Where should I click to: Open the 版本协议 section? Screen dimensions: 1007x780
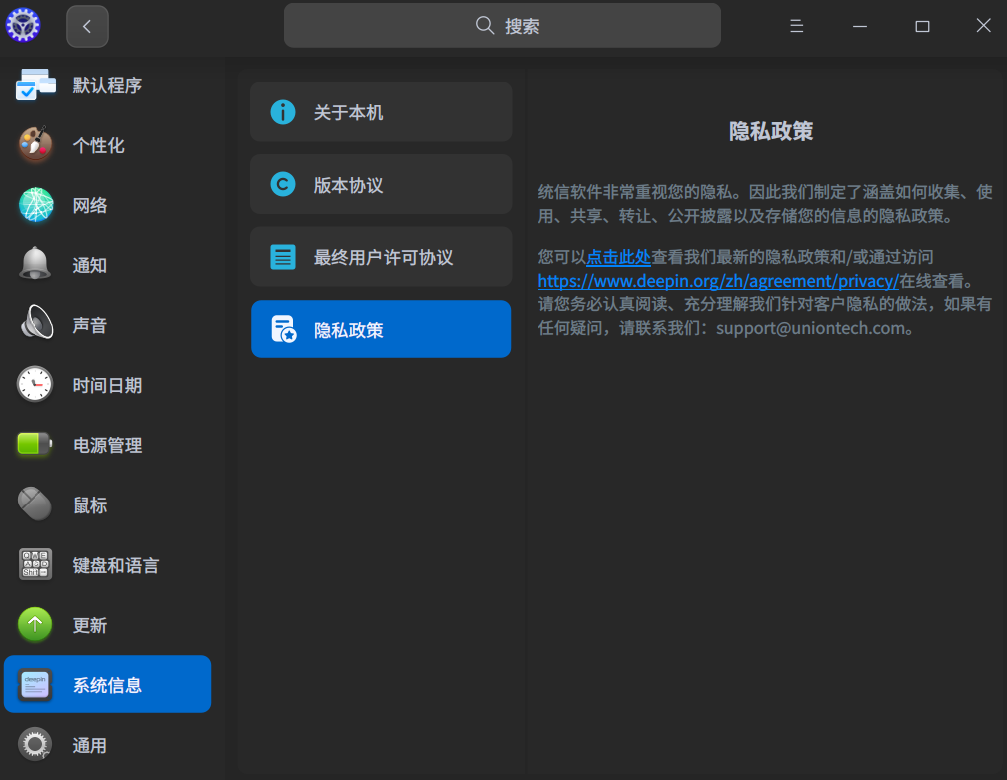click(x=380, y=184)
